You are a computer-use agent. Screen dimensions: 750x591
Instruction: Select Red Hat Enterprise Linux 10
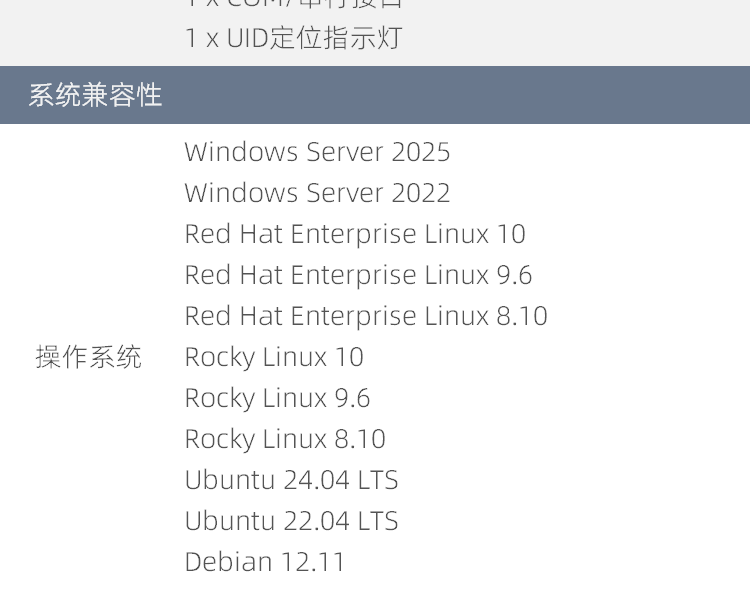click(355, 234)
